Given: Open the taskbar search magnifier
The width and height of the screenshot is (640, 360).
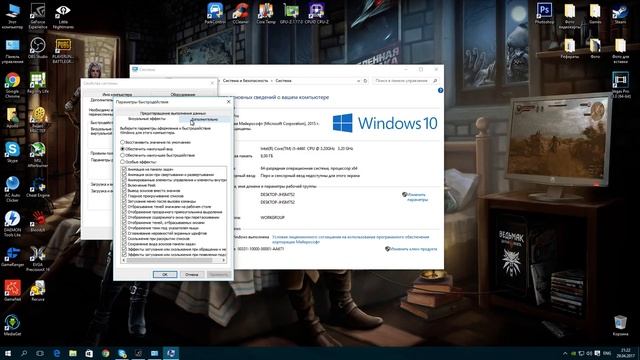Looking at the screenshot, I should click(x=24, y=353).
